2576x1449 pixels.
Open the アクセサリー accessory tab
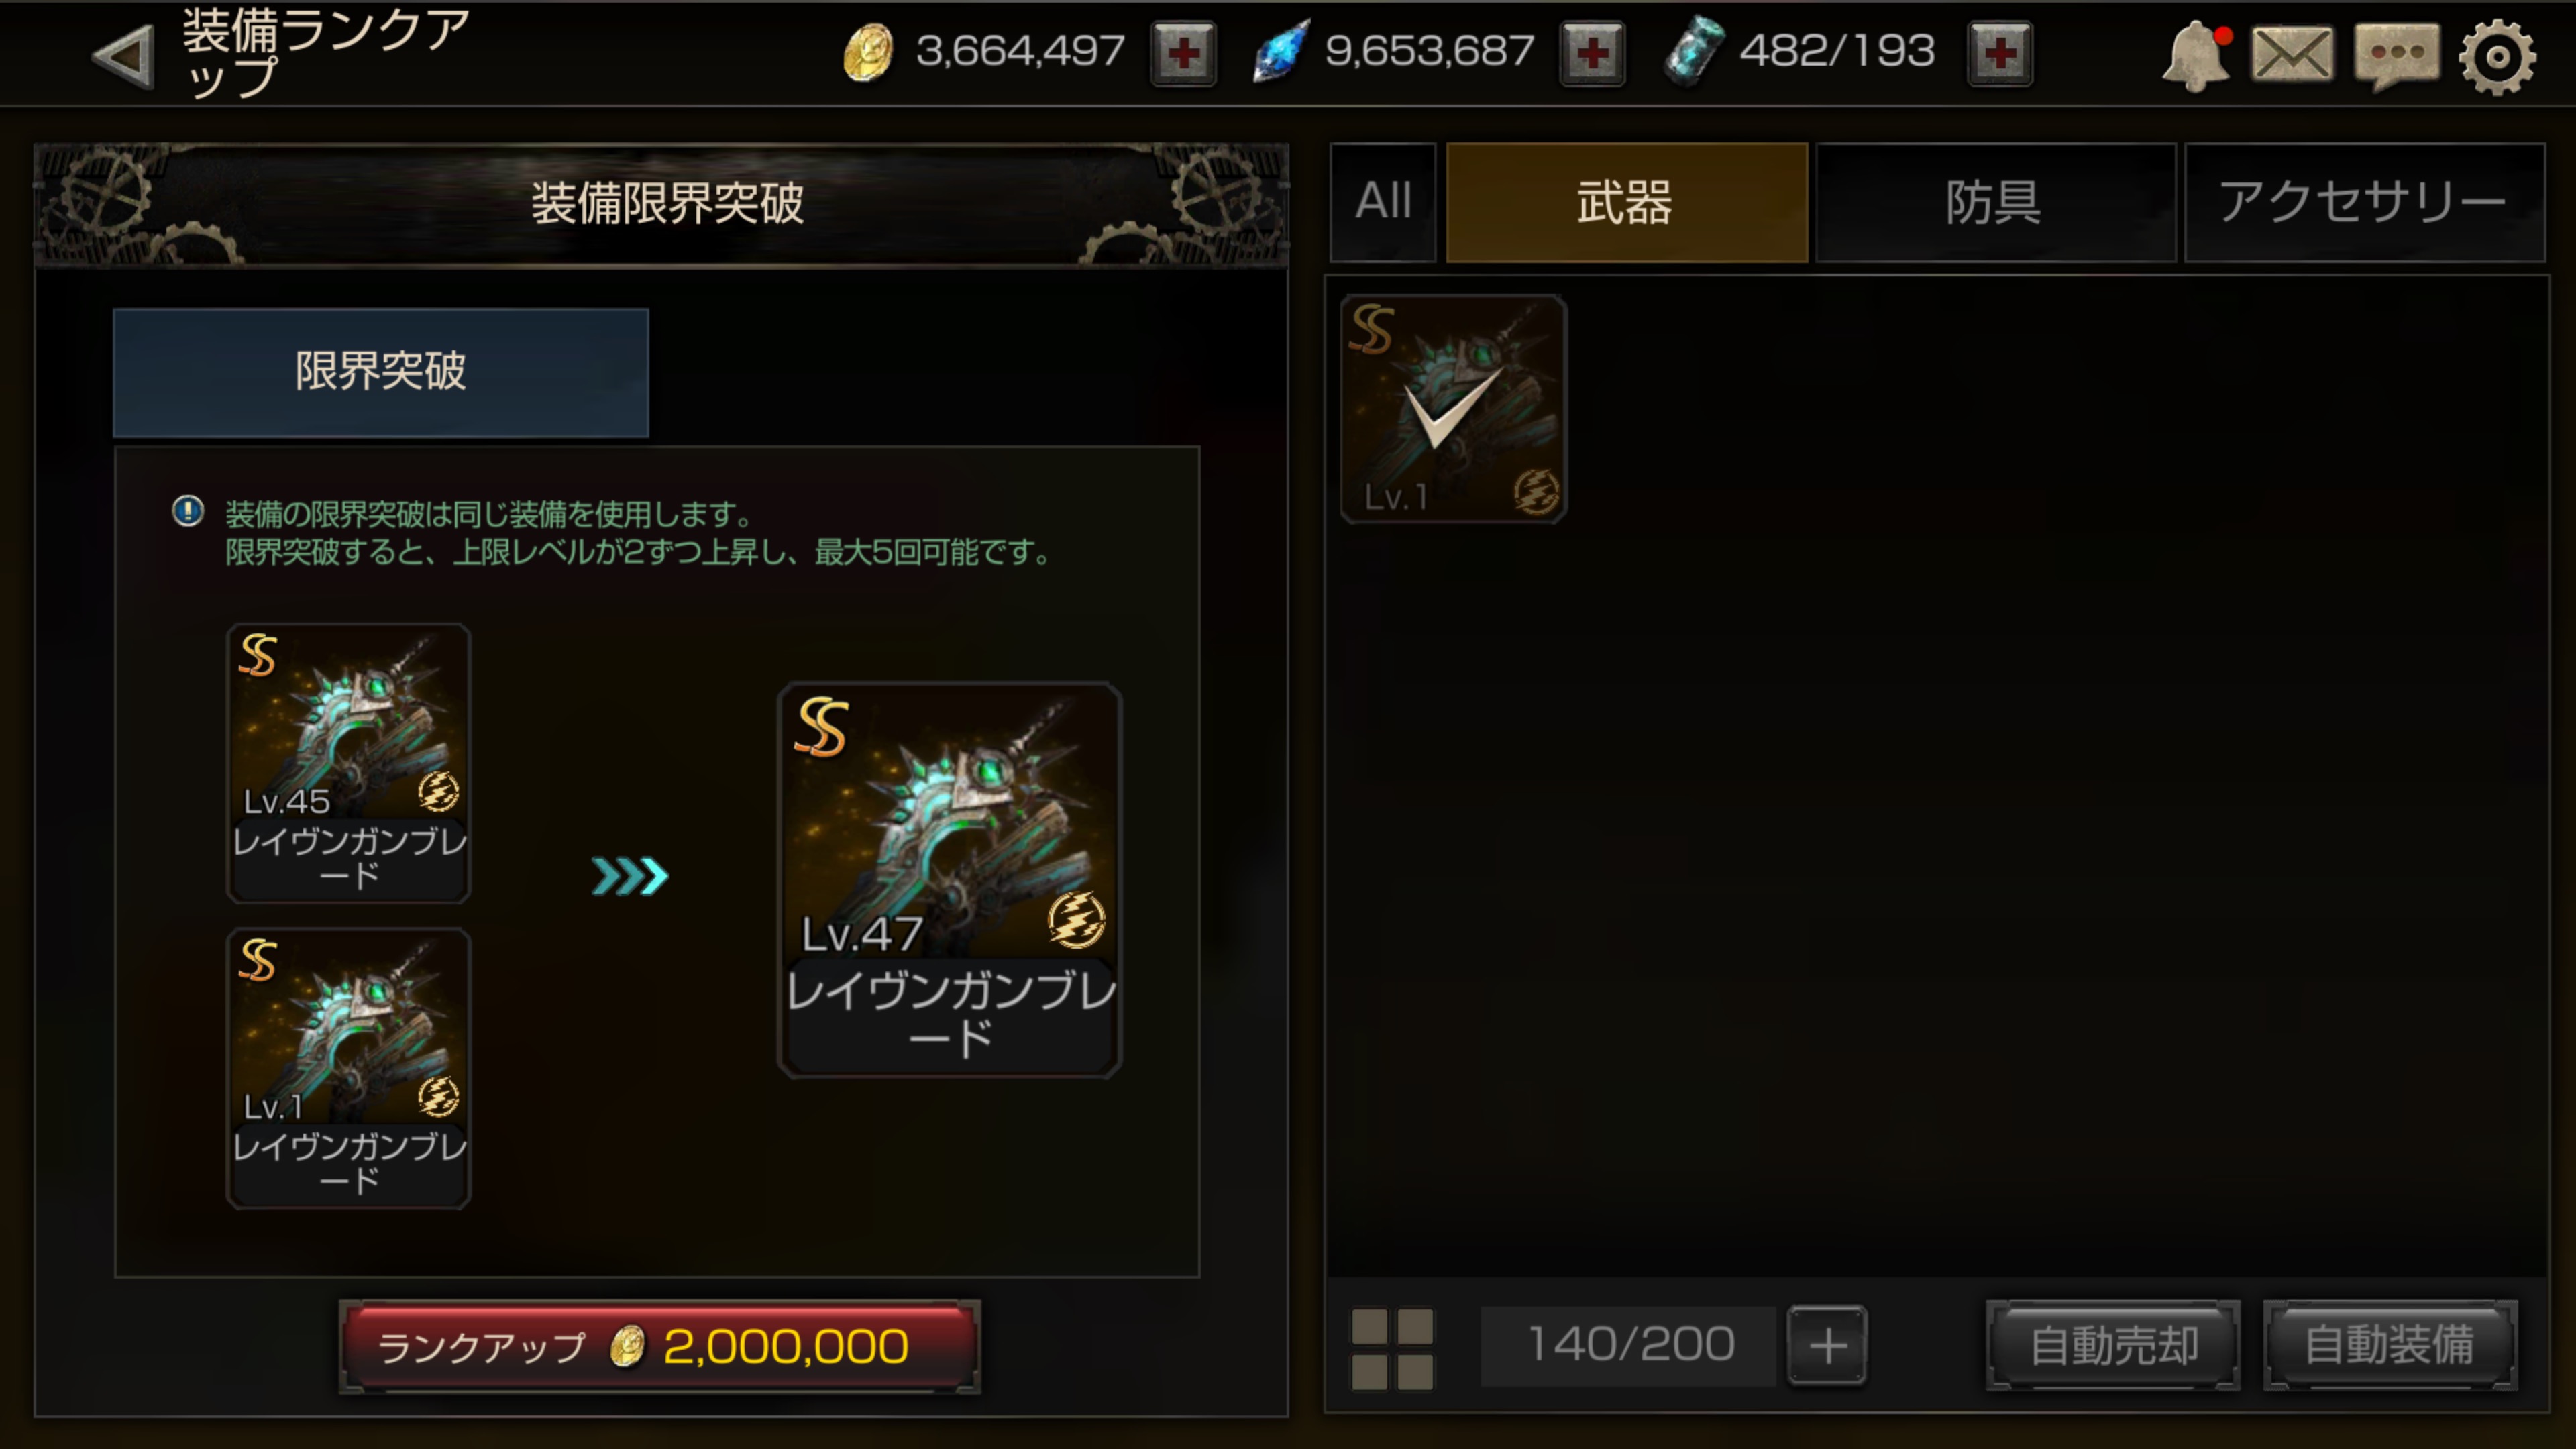tap(2364, 202)
